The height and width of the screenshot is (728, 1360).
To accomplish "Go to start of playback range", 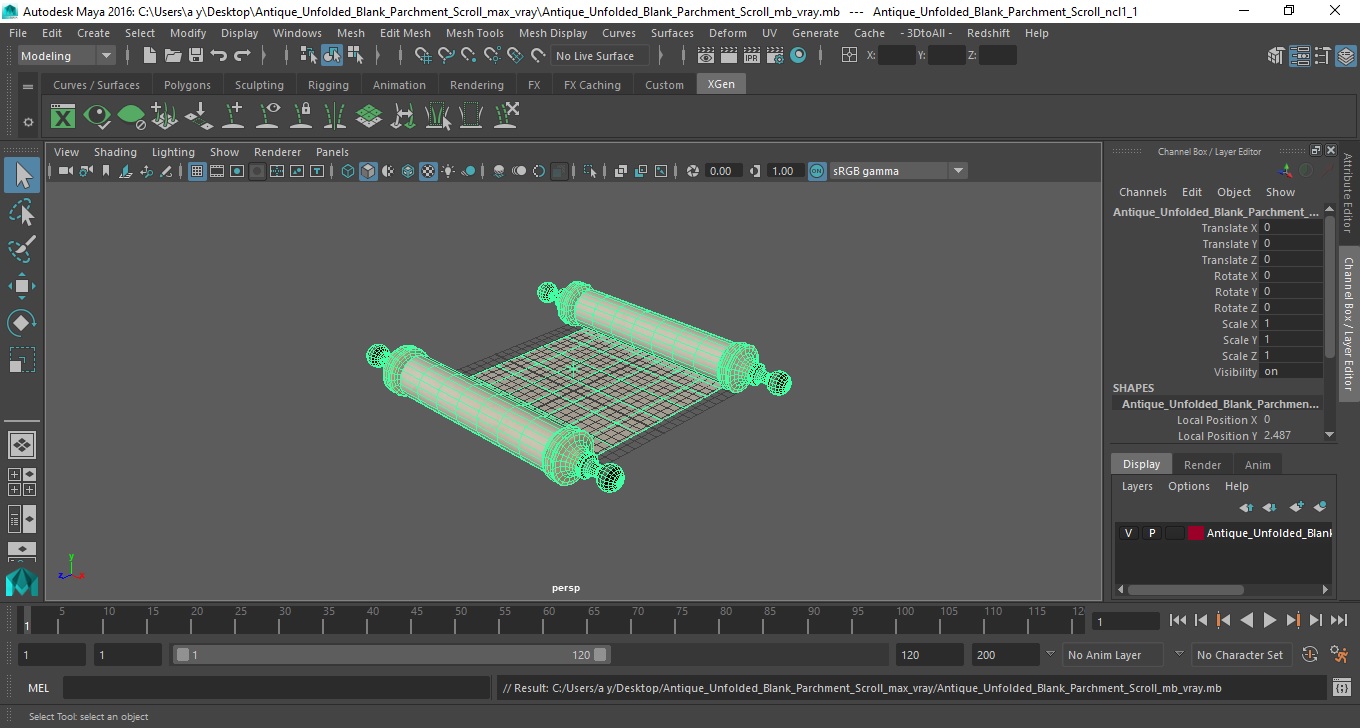I will click(1178, 620).
